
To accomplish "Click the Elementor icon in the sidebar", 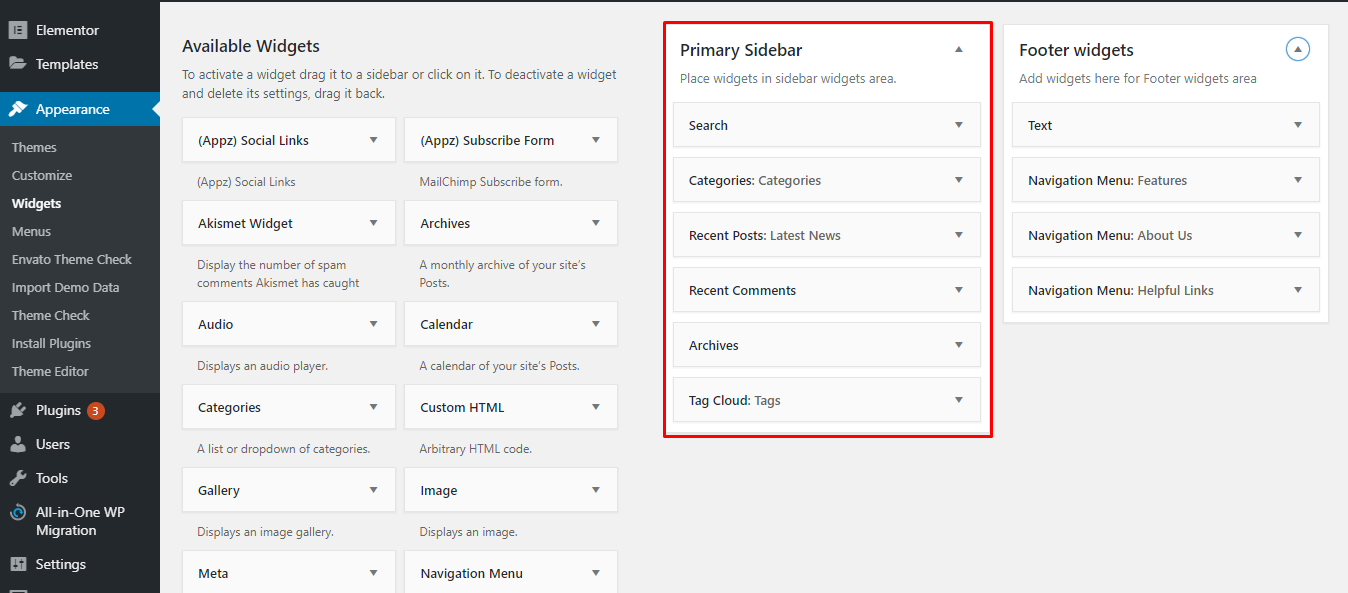I will point(17,29).
